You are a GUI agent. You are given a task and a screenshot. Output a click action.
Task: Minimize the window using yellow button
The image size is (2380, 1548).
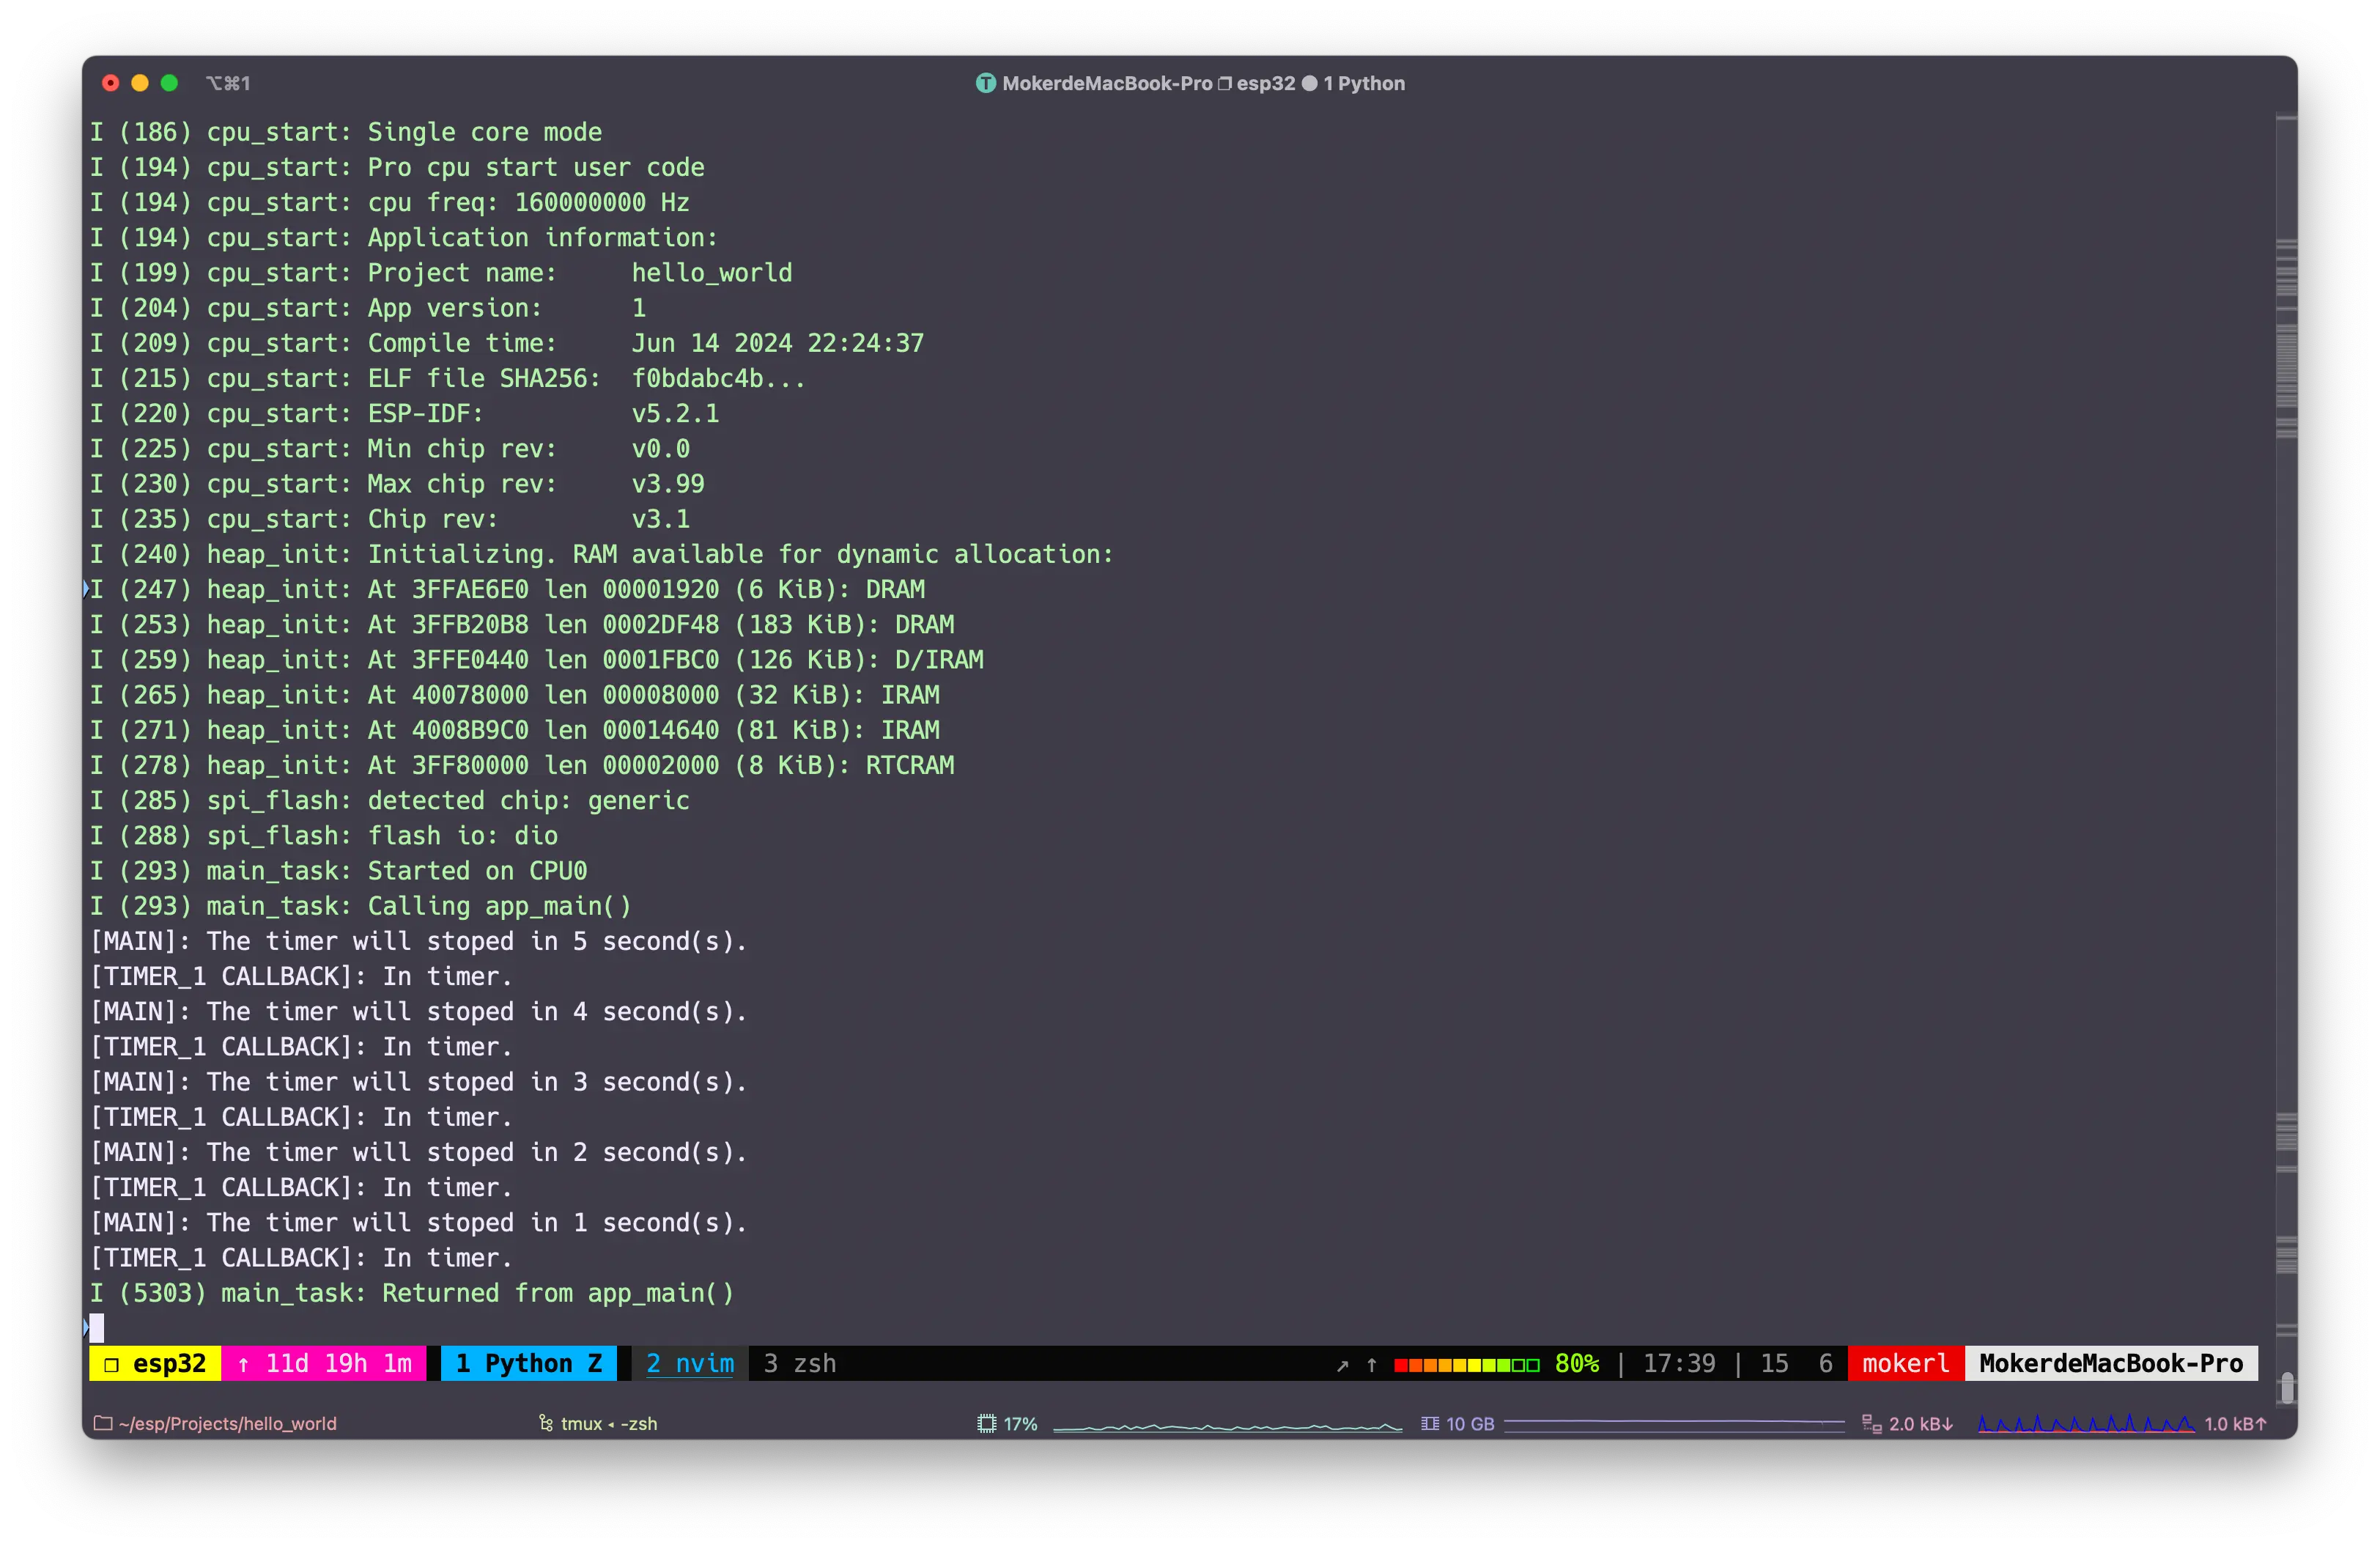tap(140, 83)
